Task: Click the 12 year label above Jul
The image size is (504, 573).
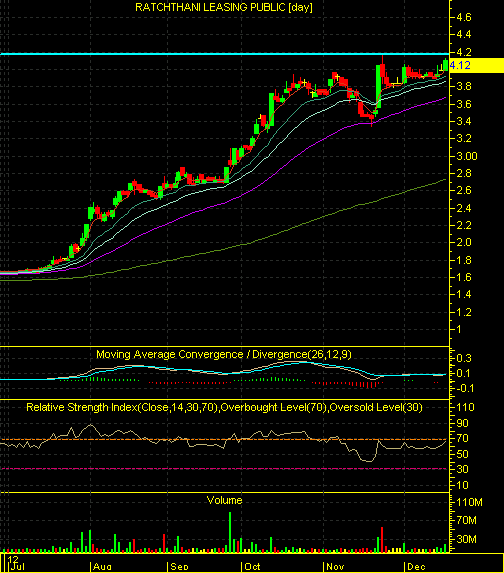Action: [x=13, y=559]
